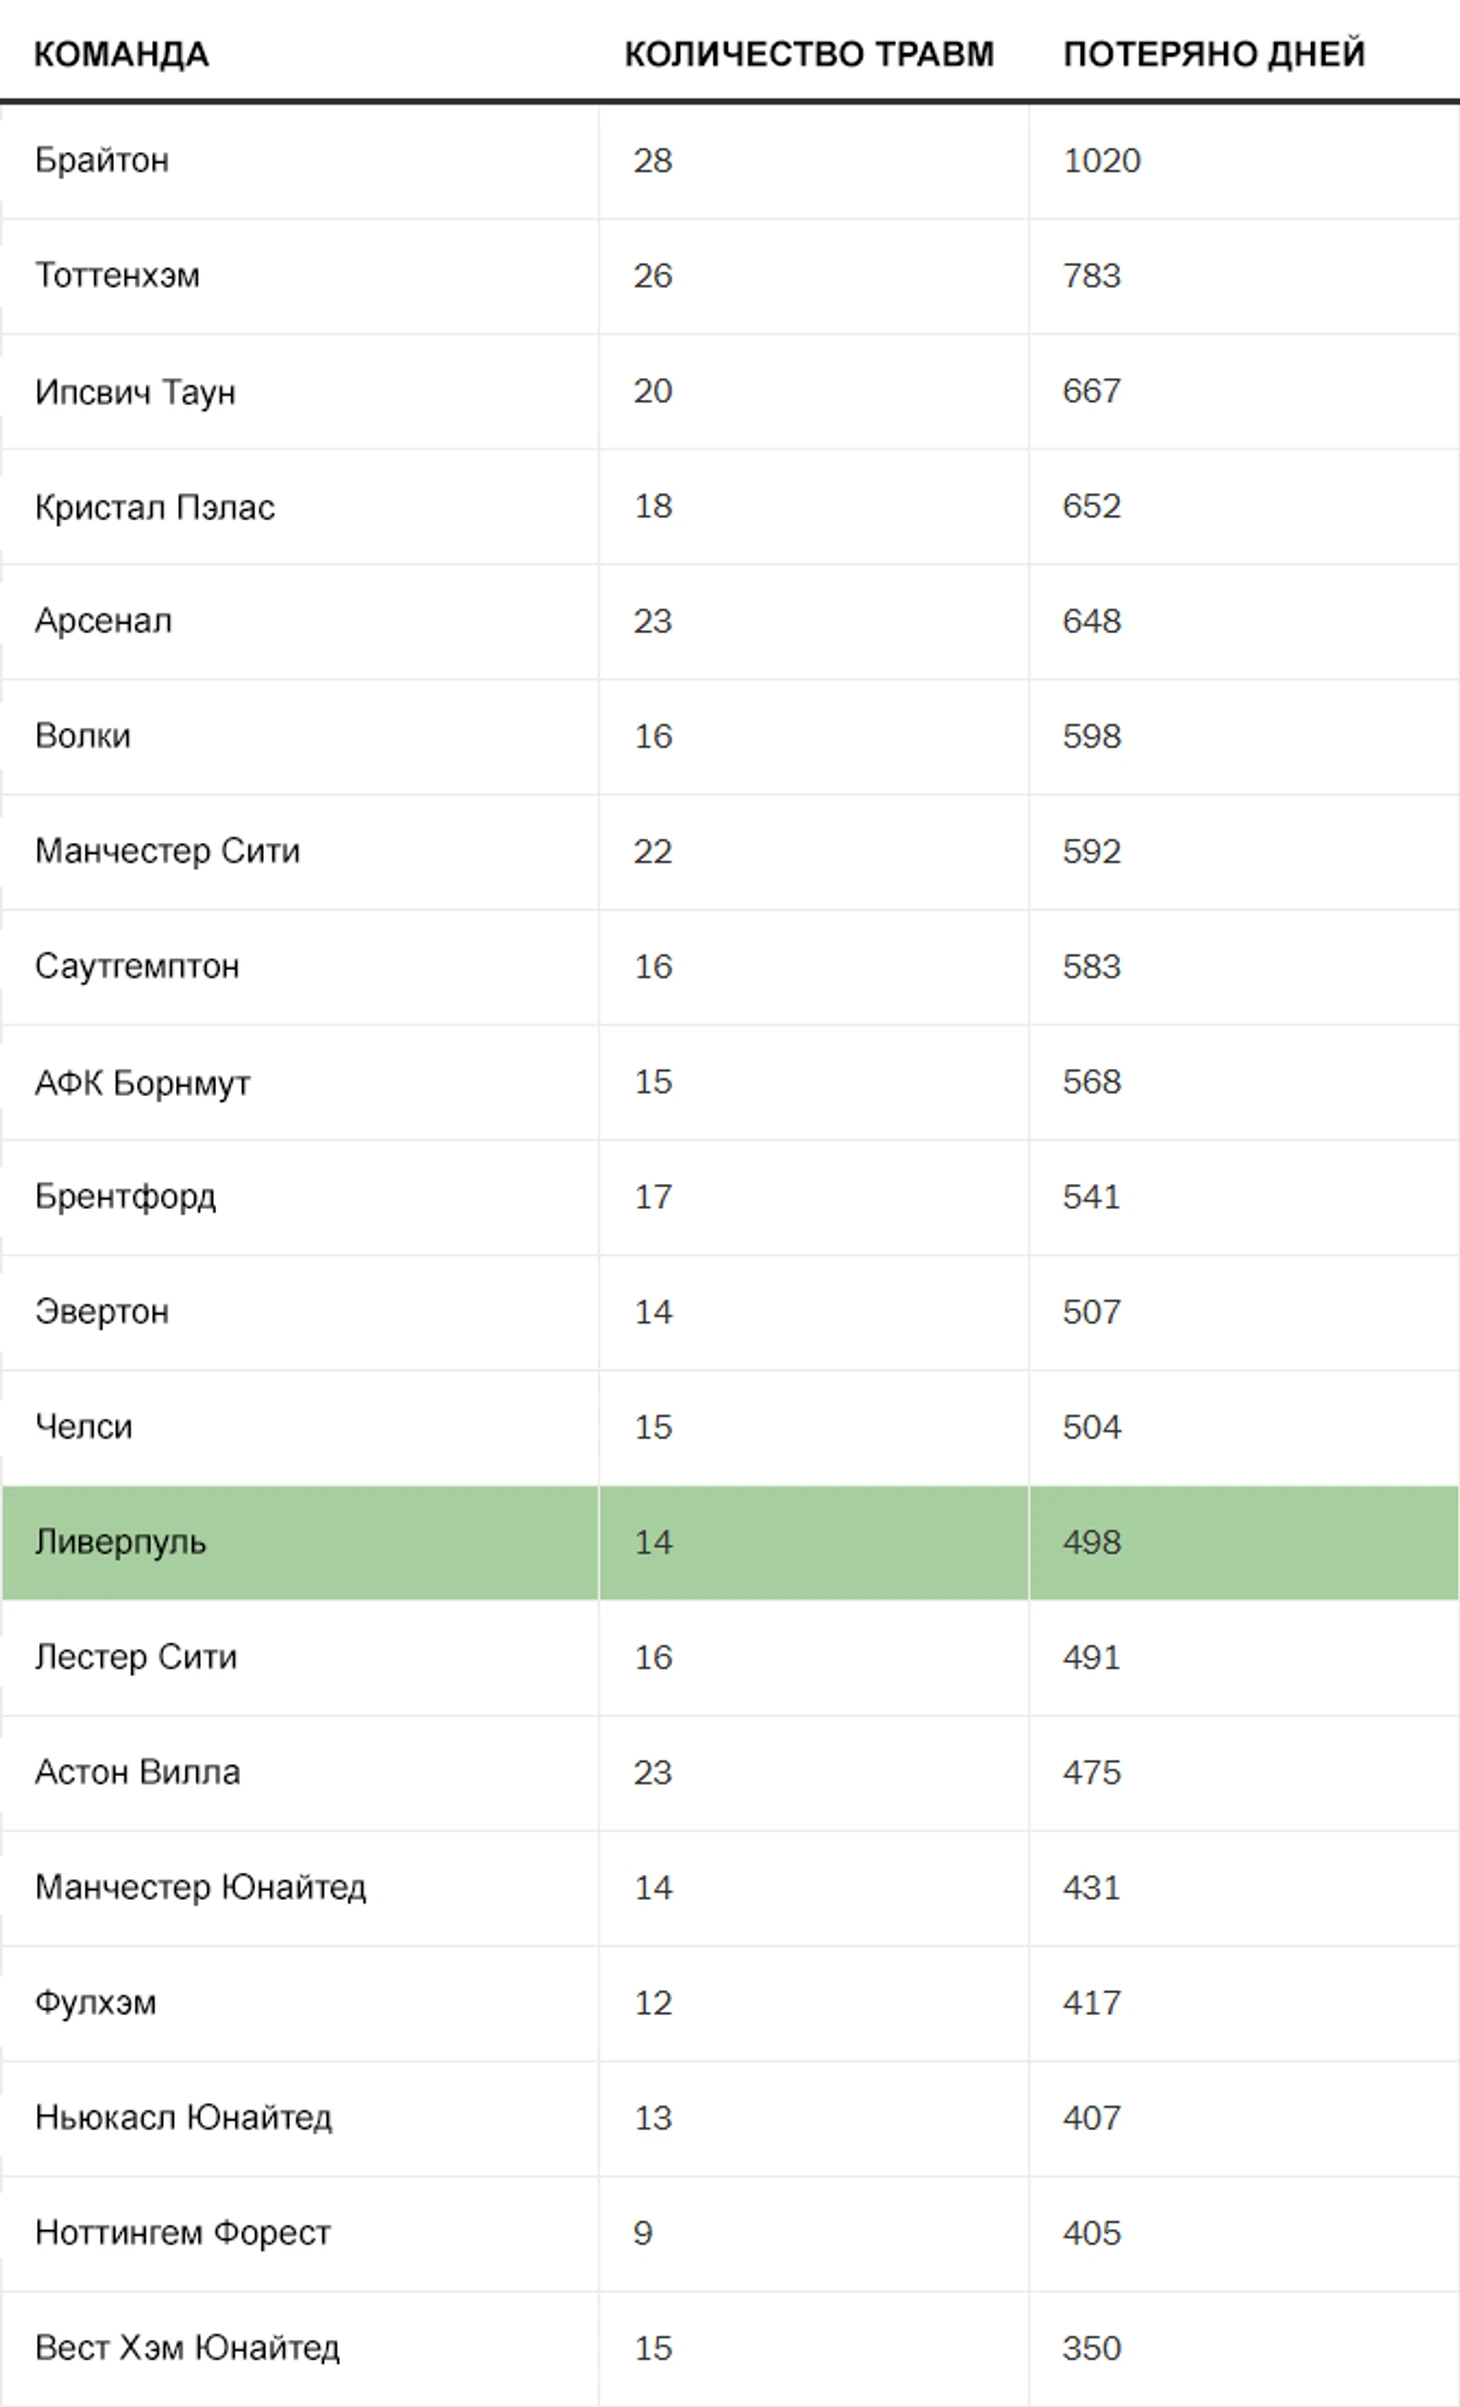1460x2407 pixels.
Task: Click the Ипсвич Таун team cell
Action: (135, 392)
